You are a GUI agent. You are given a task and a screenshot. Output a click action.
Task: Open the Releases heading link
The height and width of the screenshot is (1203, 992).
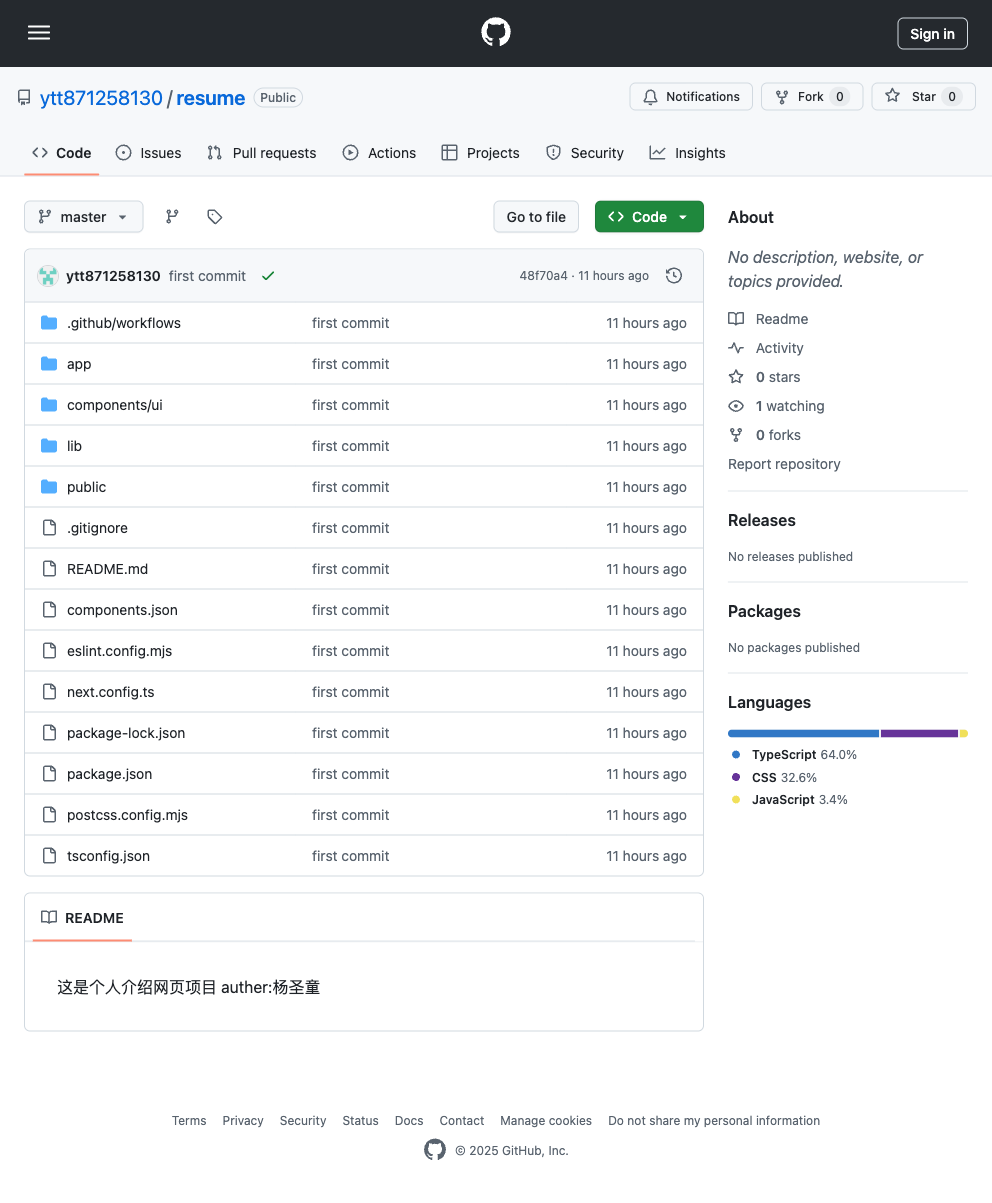pos(762,520)
